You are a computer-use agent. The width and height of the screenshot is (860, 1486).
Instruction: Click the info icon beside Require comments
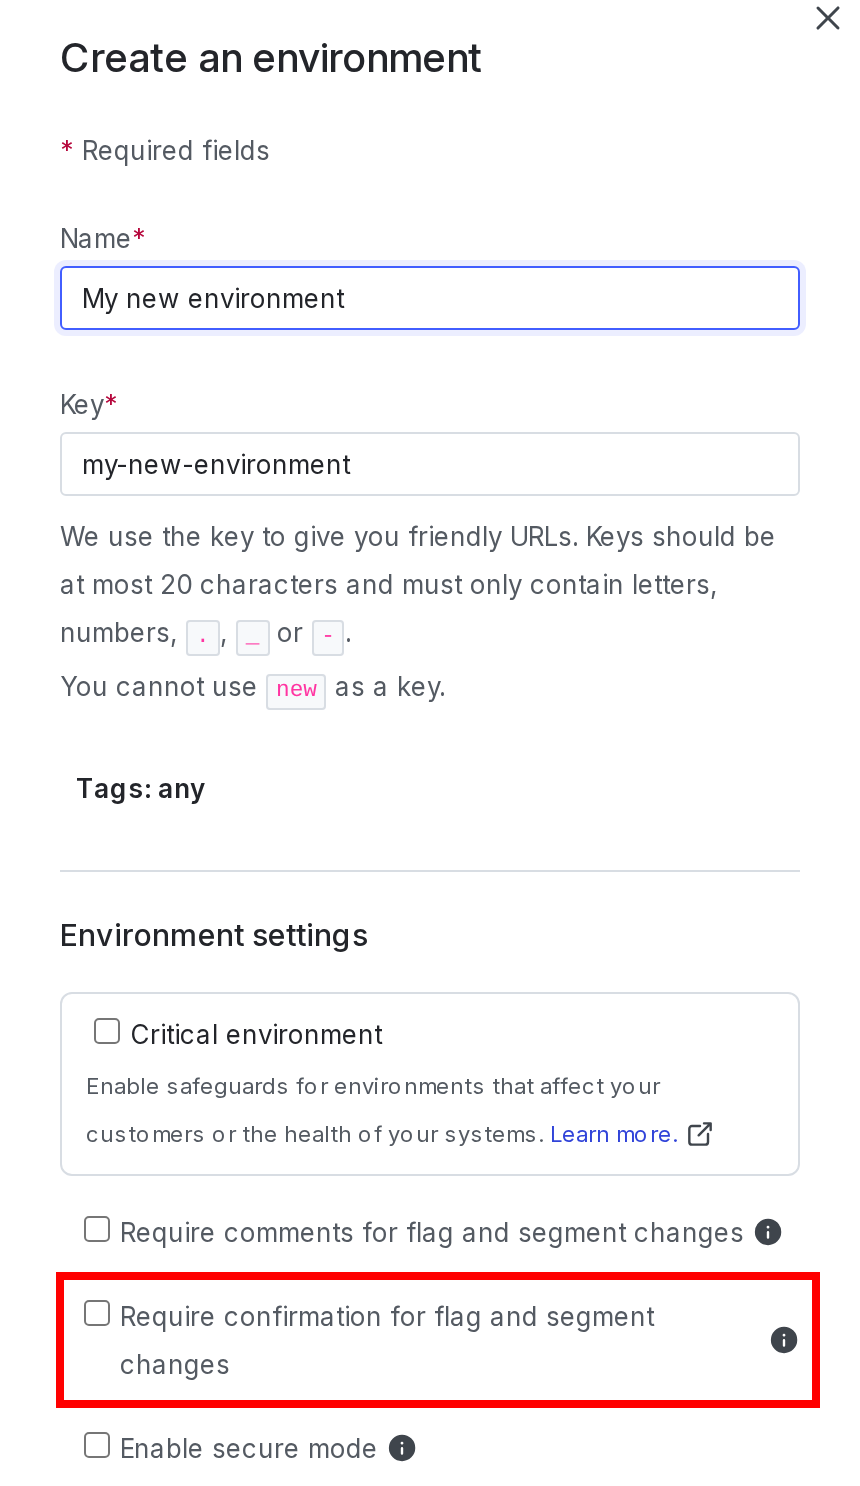pyautogui.click(x=768, y=1232)
